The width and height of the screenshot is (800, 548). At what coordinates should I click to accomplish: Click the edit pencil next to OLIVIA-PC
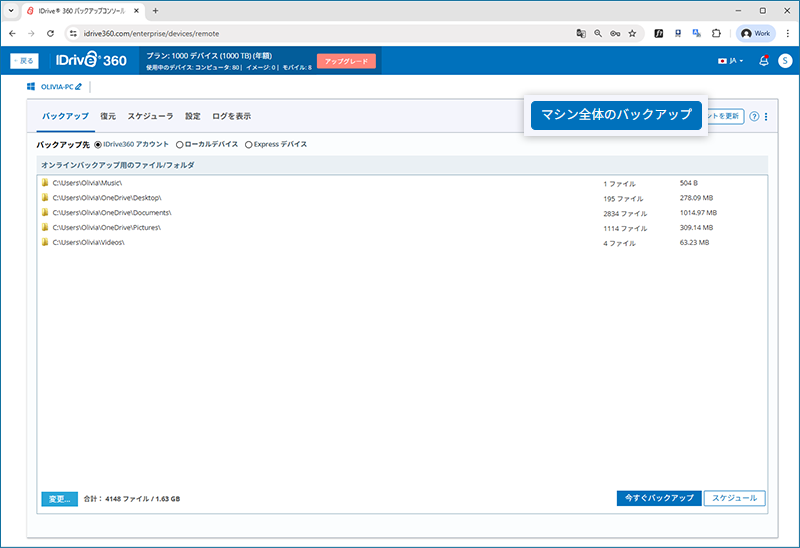79,88
